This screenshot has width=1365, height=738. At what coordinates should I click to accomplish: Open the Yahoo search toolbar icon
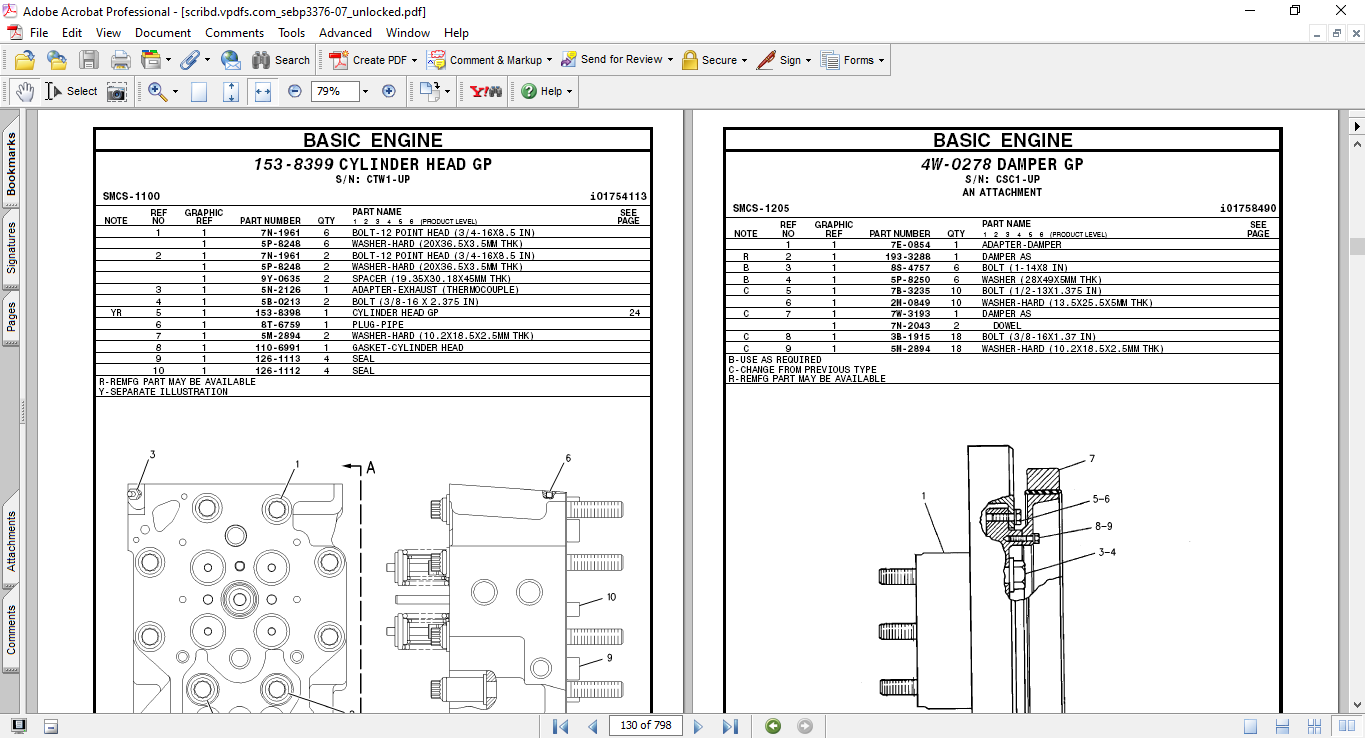[486, 91]
